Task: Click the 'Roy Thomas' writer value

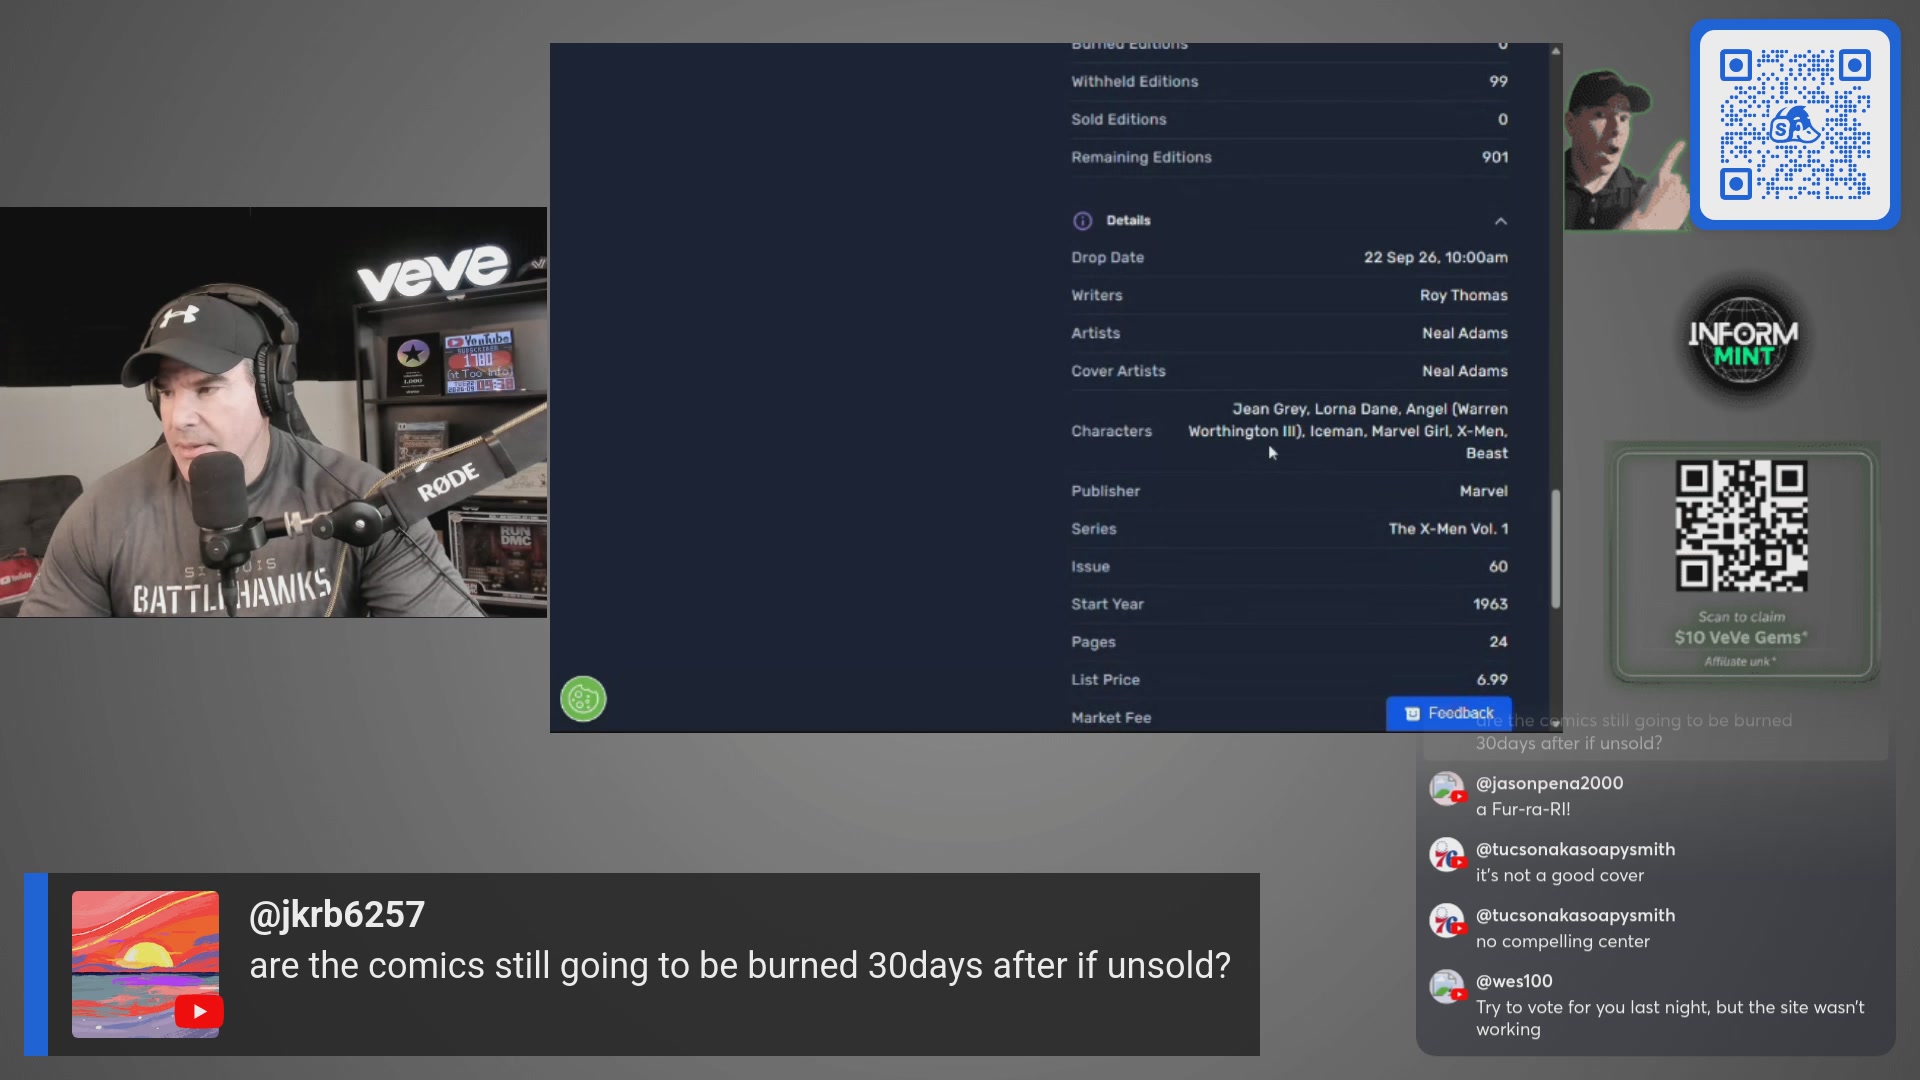Action: pos(1463,295)
